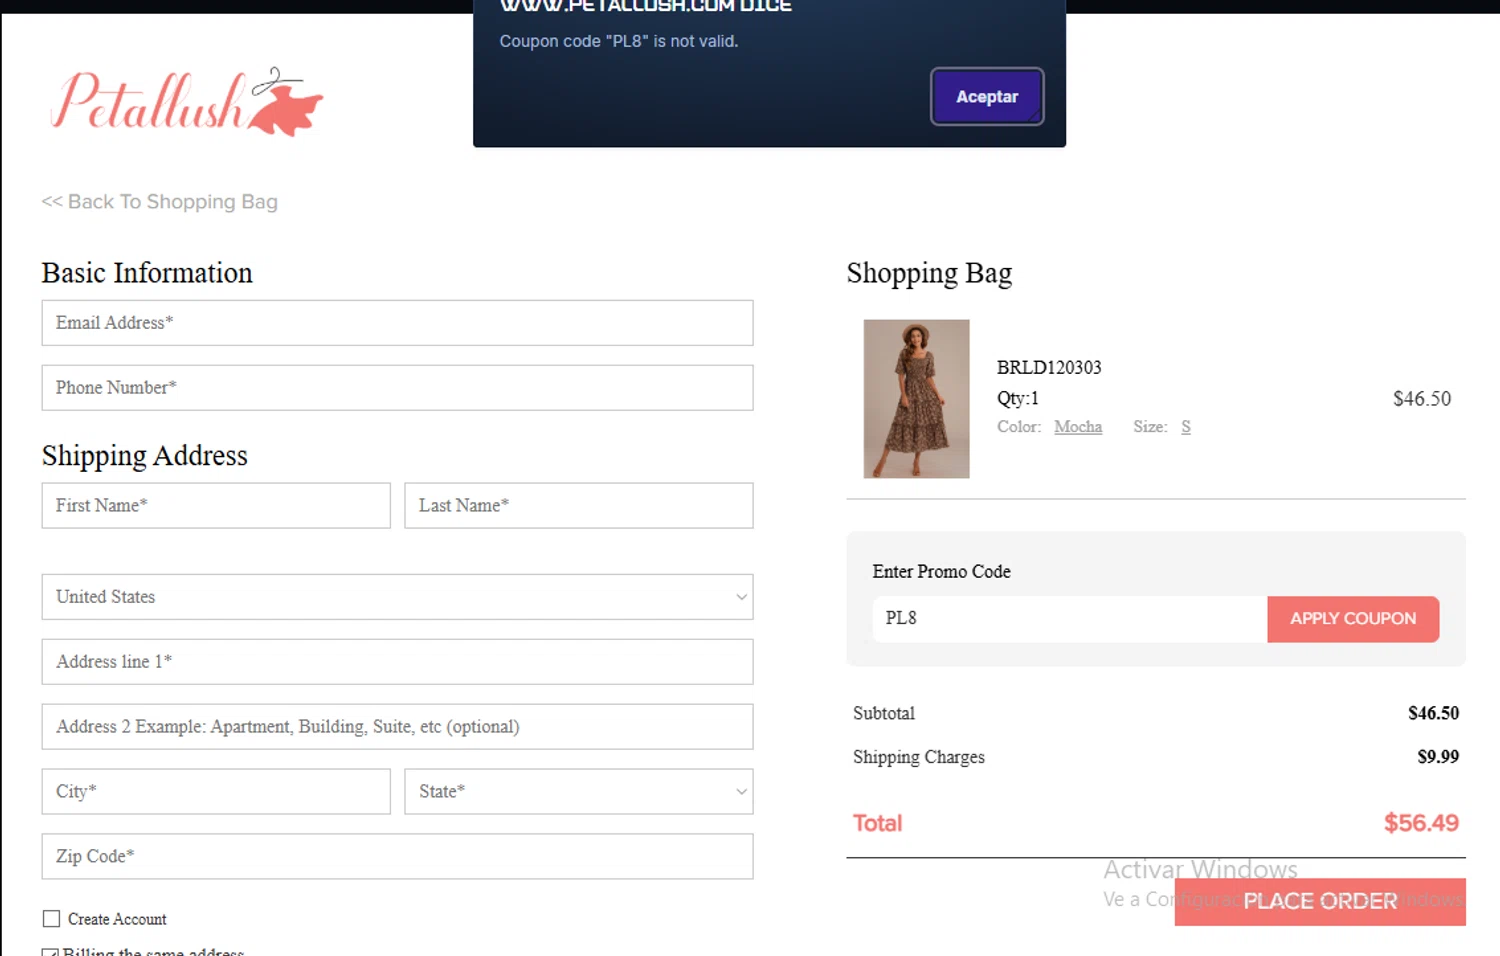Click the First Name field
The image size is (1500, 956).
(x=216, y=506)
